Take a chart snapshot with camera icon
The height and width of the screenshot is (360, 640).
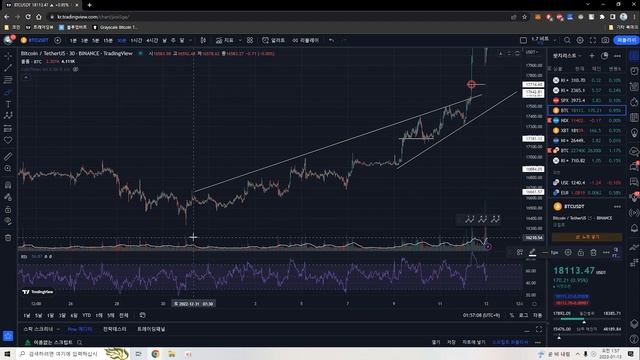[x=605, y=40]
